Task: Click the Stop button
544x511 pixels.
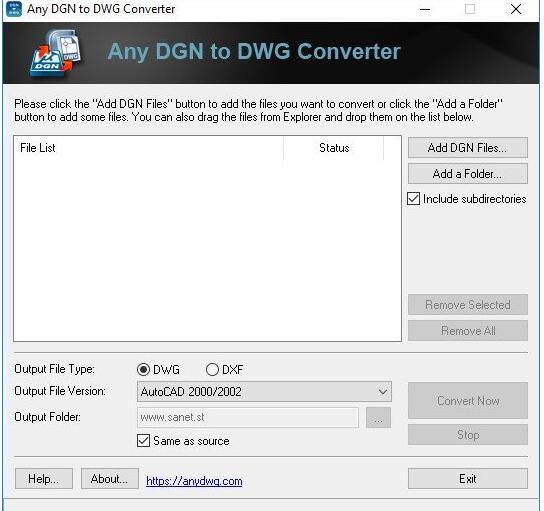Action: [x=467, y=434]
